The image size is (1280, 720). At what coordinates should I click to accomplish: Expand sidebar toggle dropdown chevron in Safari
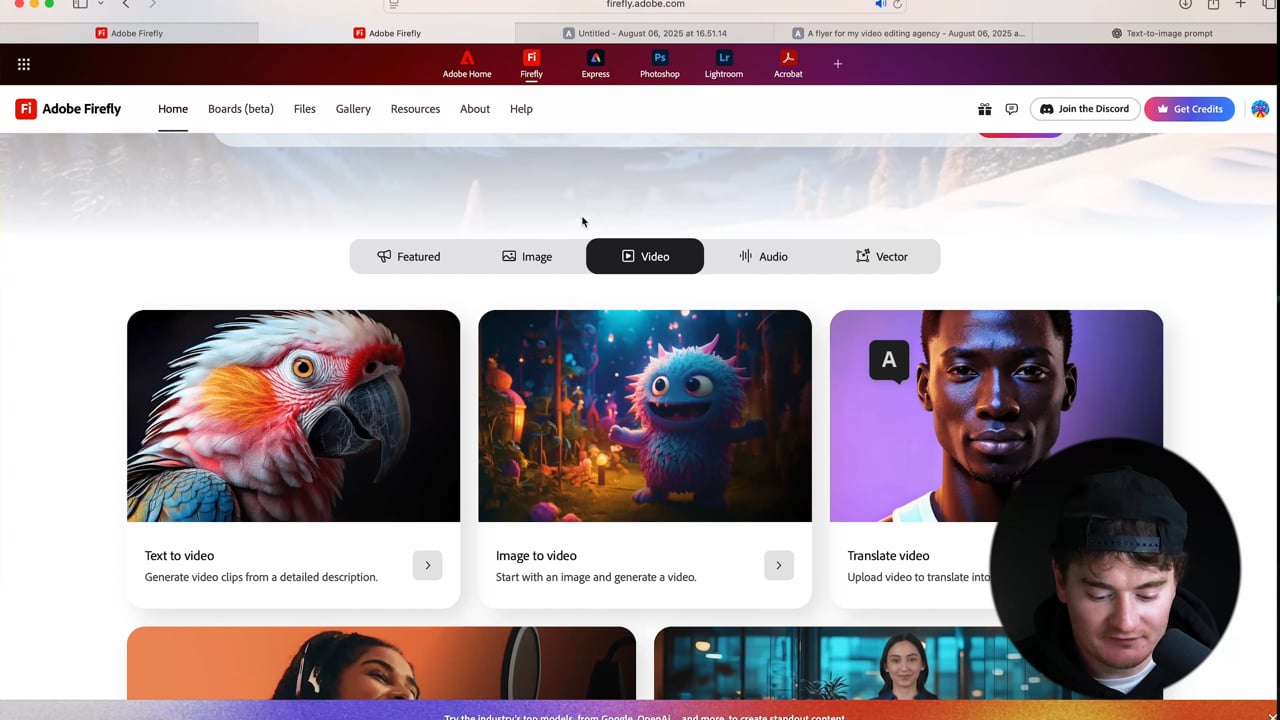[100, 4]
